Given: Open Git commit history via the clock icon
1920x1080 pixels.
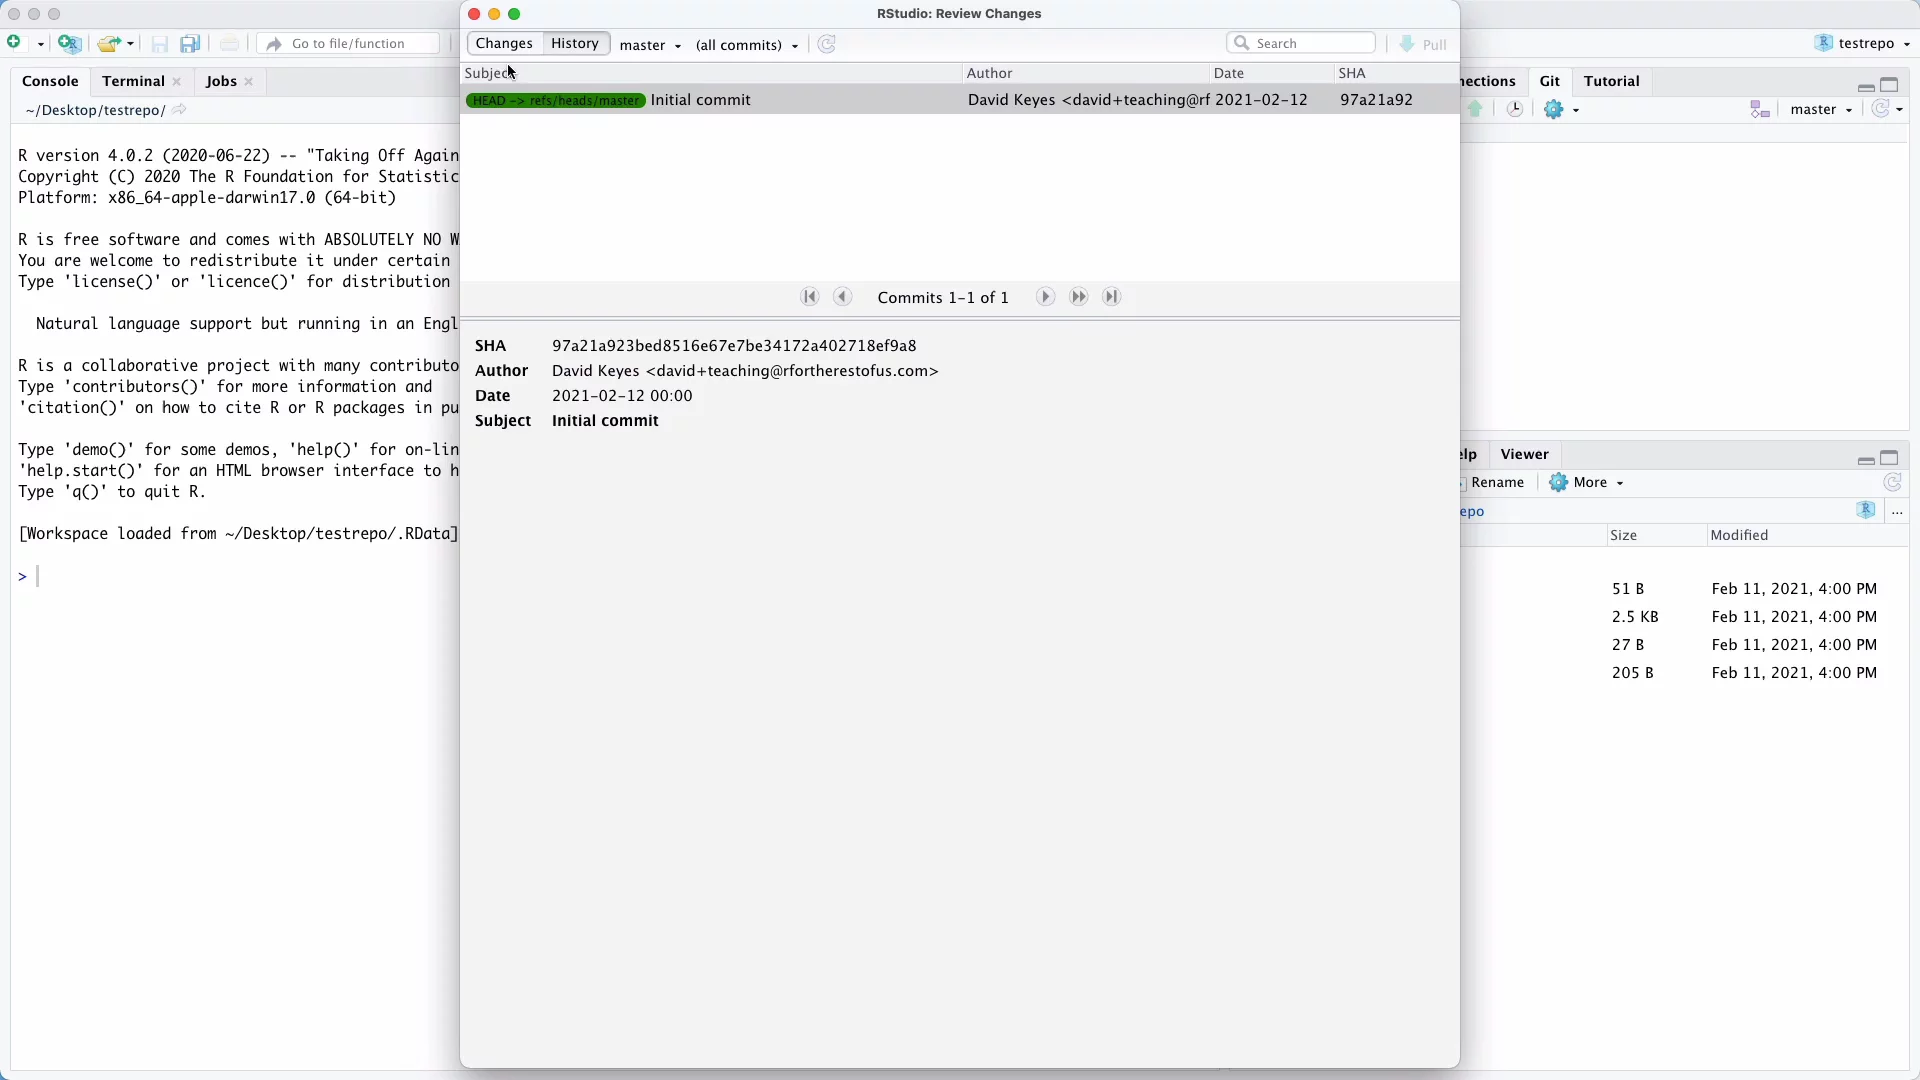Looking at the screenshot, I should (1515, 109).
